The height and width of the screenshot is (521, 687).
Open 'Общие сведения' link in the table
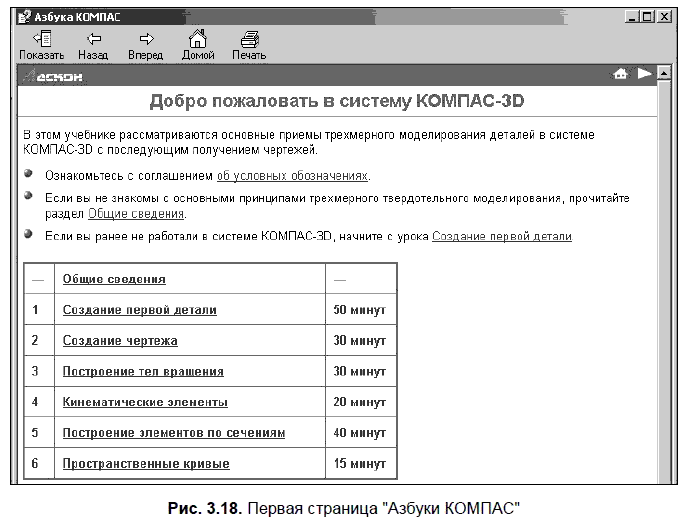click(114, 279)
